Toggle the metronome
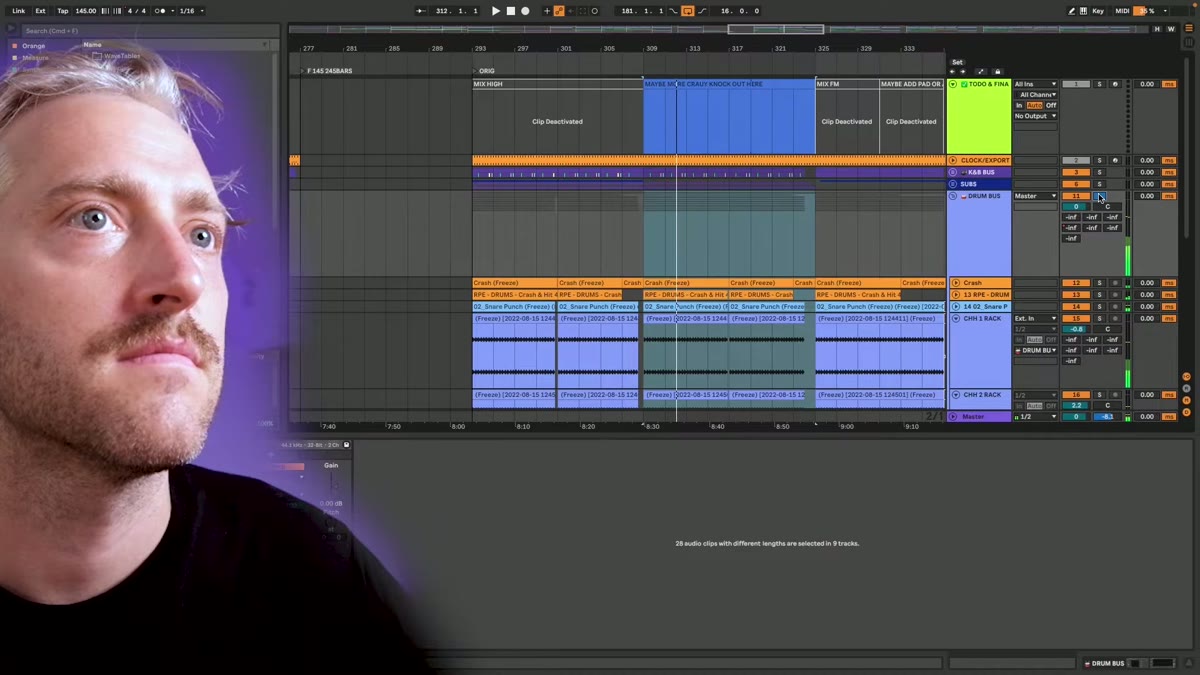This screenshot has width=1200, height=675. [160, 11]
